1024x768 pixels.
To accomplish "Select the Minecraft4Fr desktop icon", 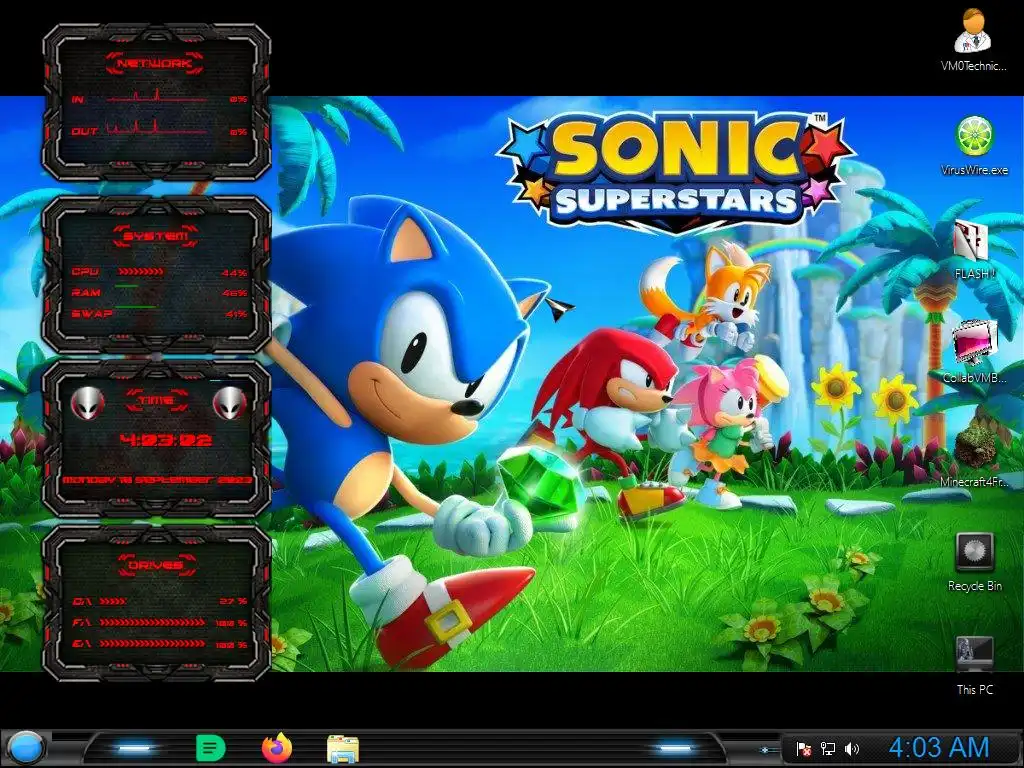I will pos(974,456).
